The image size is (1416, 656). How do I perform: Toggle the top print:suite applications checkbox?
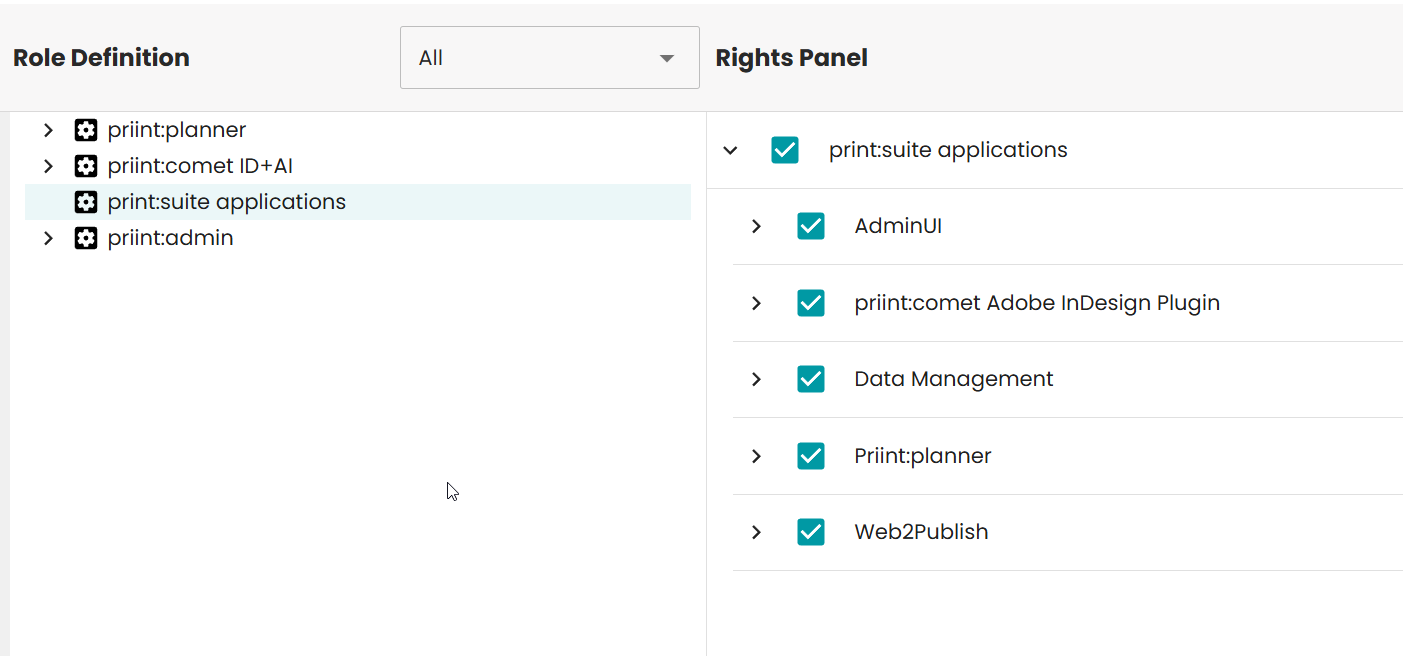pos(785,150)
